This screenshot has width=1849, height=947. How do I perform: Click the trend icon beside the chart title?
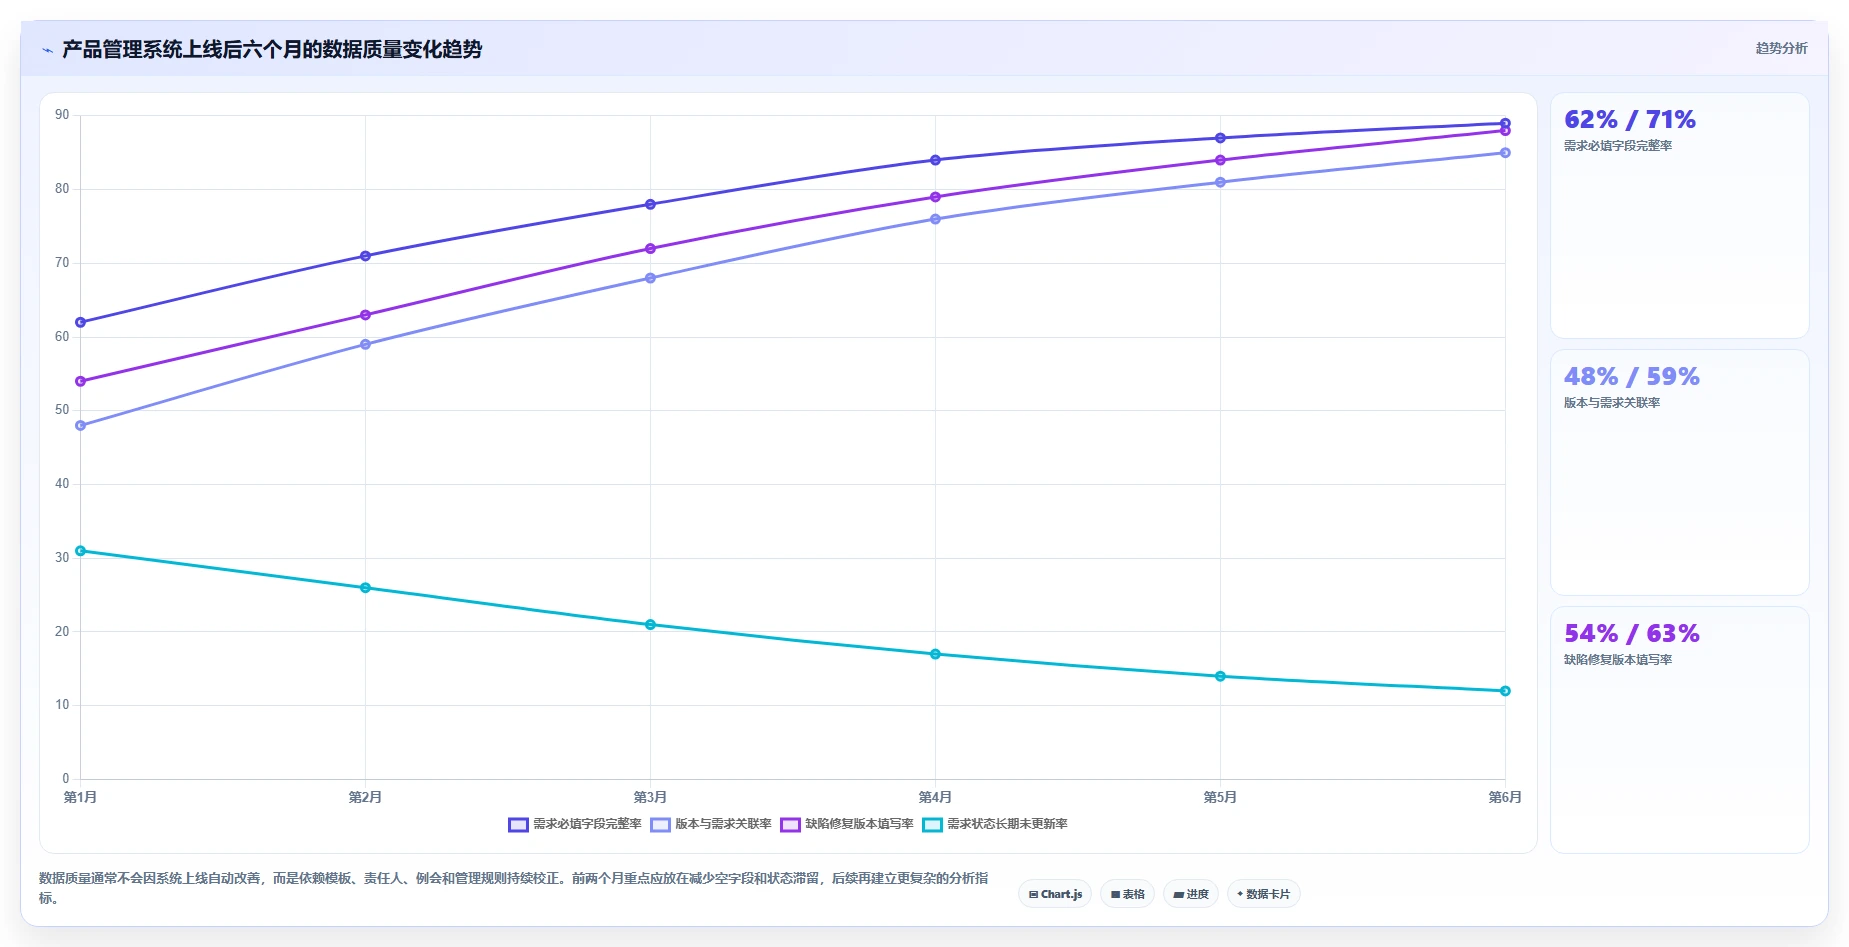47,50
